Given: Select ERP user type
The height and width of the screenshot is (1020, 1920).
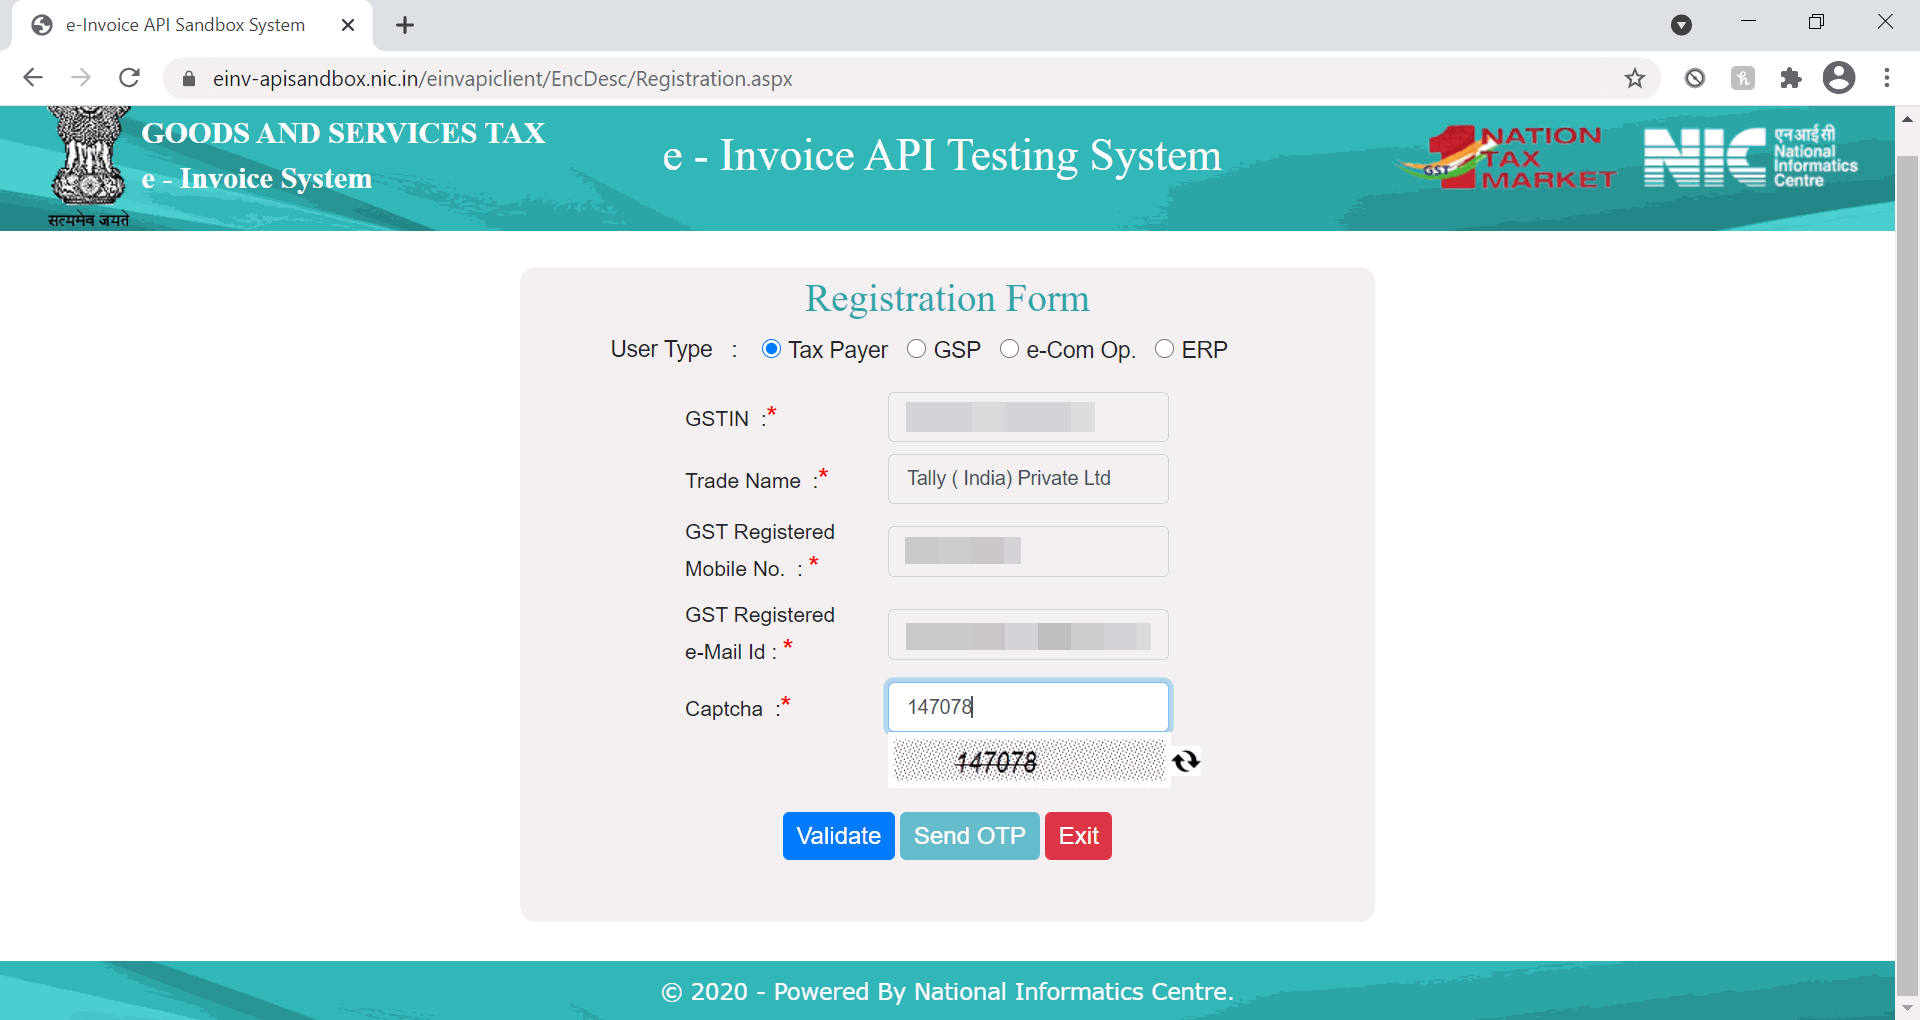Looking at the screenshot, I should [x=1164, y=349].
